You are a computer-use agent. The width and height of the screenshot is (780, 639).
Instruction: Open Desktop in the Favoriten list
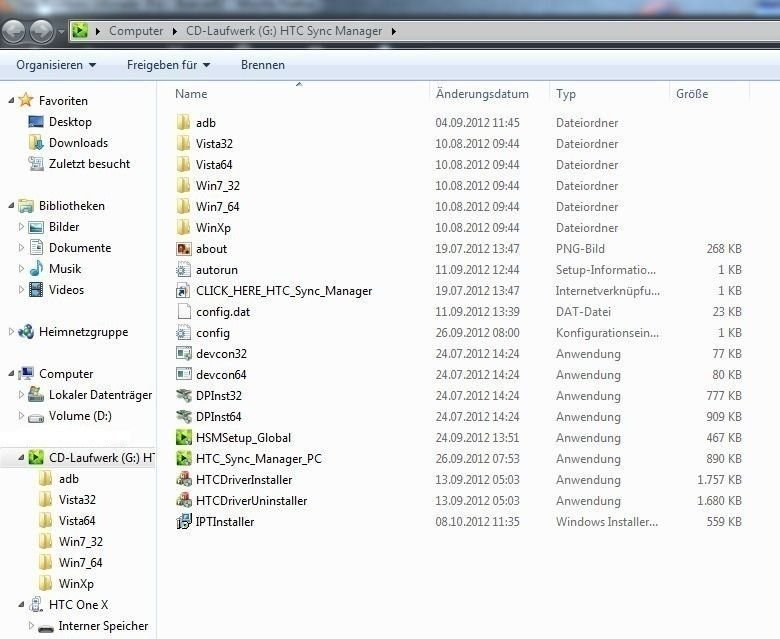(x=70, y=122)
